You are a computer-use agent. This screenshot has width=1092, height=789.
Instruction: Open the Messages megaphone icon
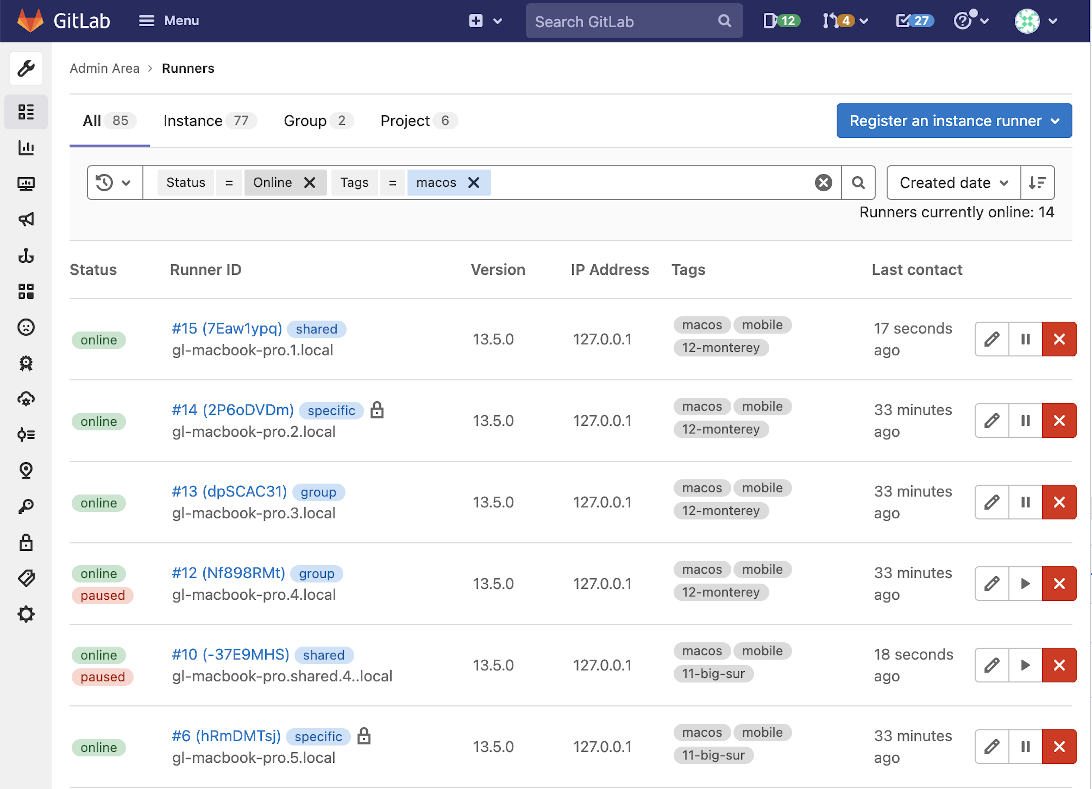pyautogui.click(x=26, y=219)
